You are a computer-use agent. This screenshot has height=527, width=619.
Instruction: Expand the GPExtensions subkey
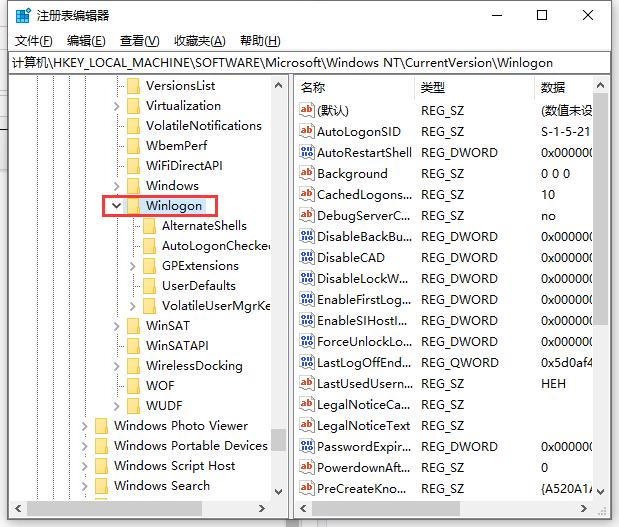(133, 266)
